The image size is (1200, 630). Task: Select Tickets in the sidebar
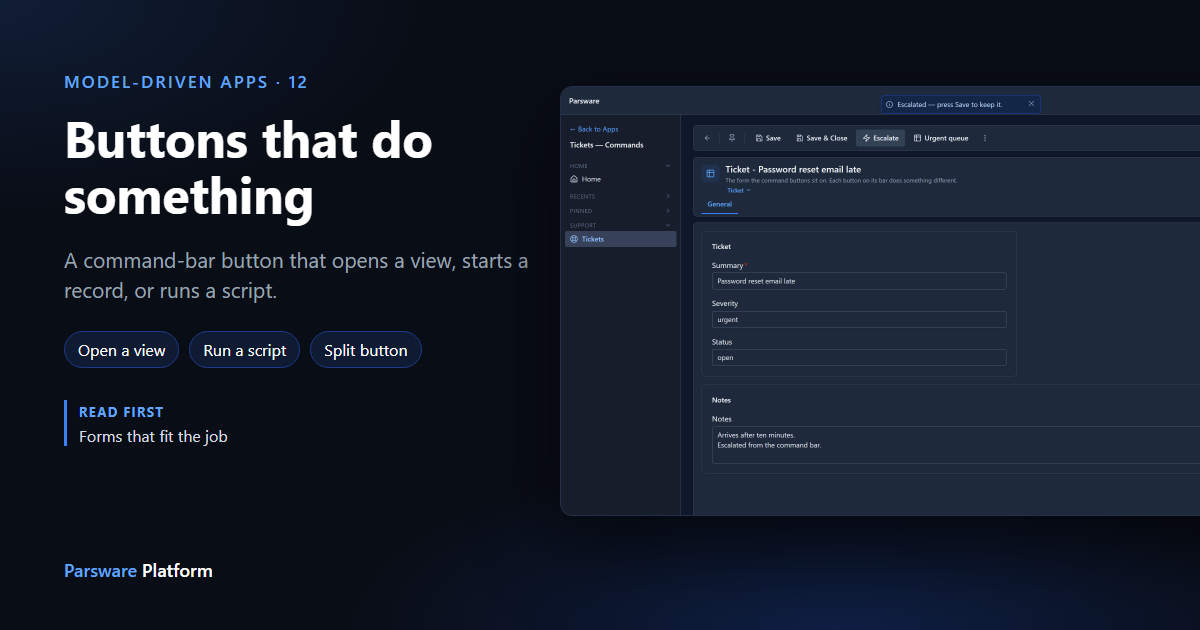click(x=620, y=239)
